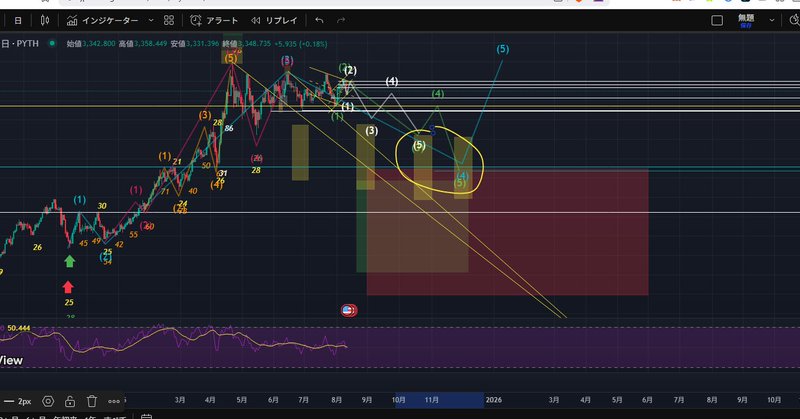Click the US economic event flag marker
Image resolution: width=800 pixels, height=419 pixels.
click(x=348, y=310)
